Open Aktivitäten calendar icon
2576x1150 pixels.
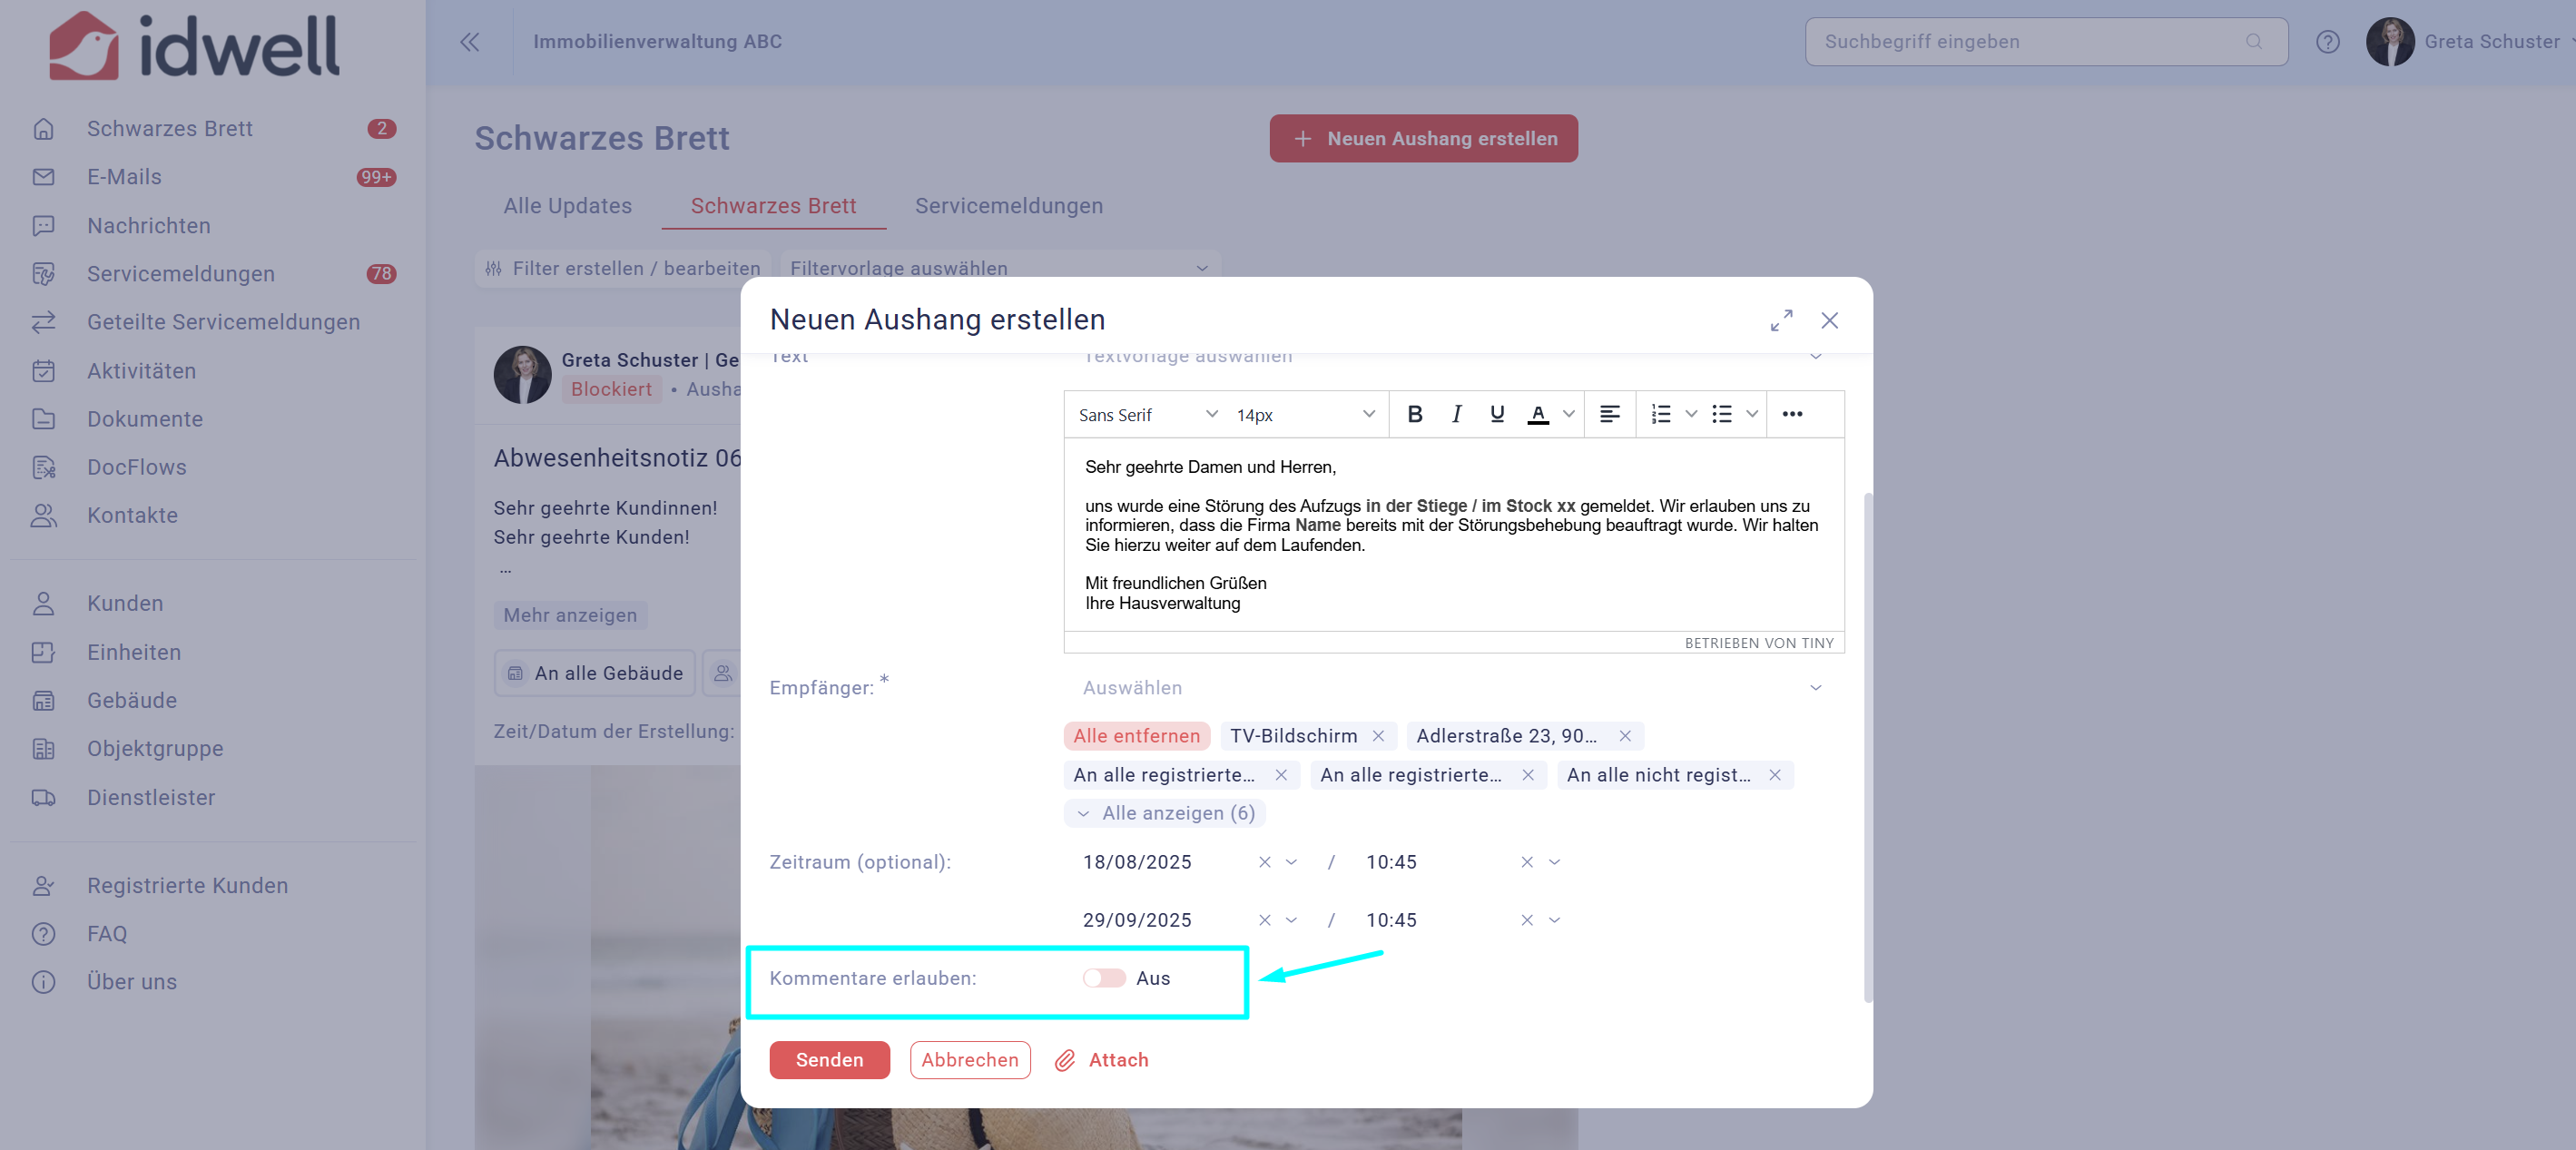point(43,371)
